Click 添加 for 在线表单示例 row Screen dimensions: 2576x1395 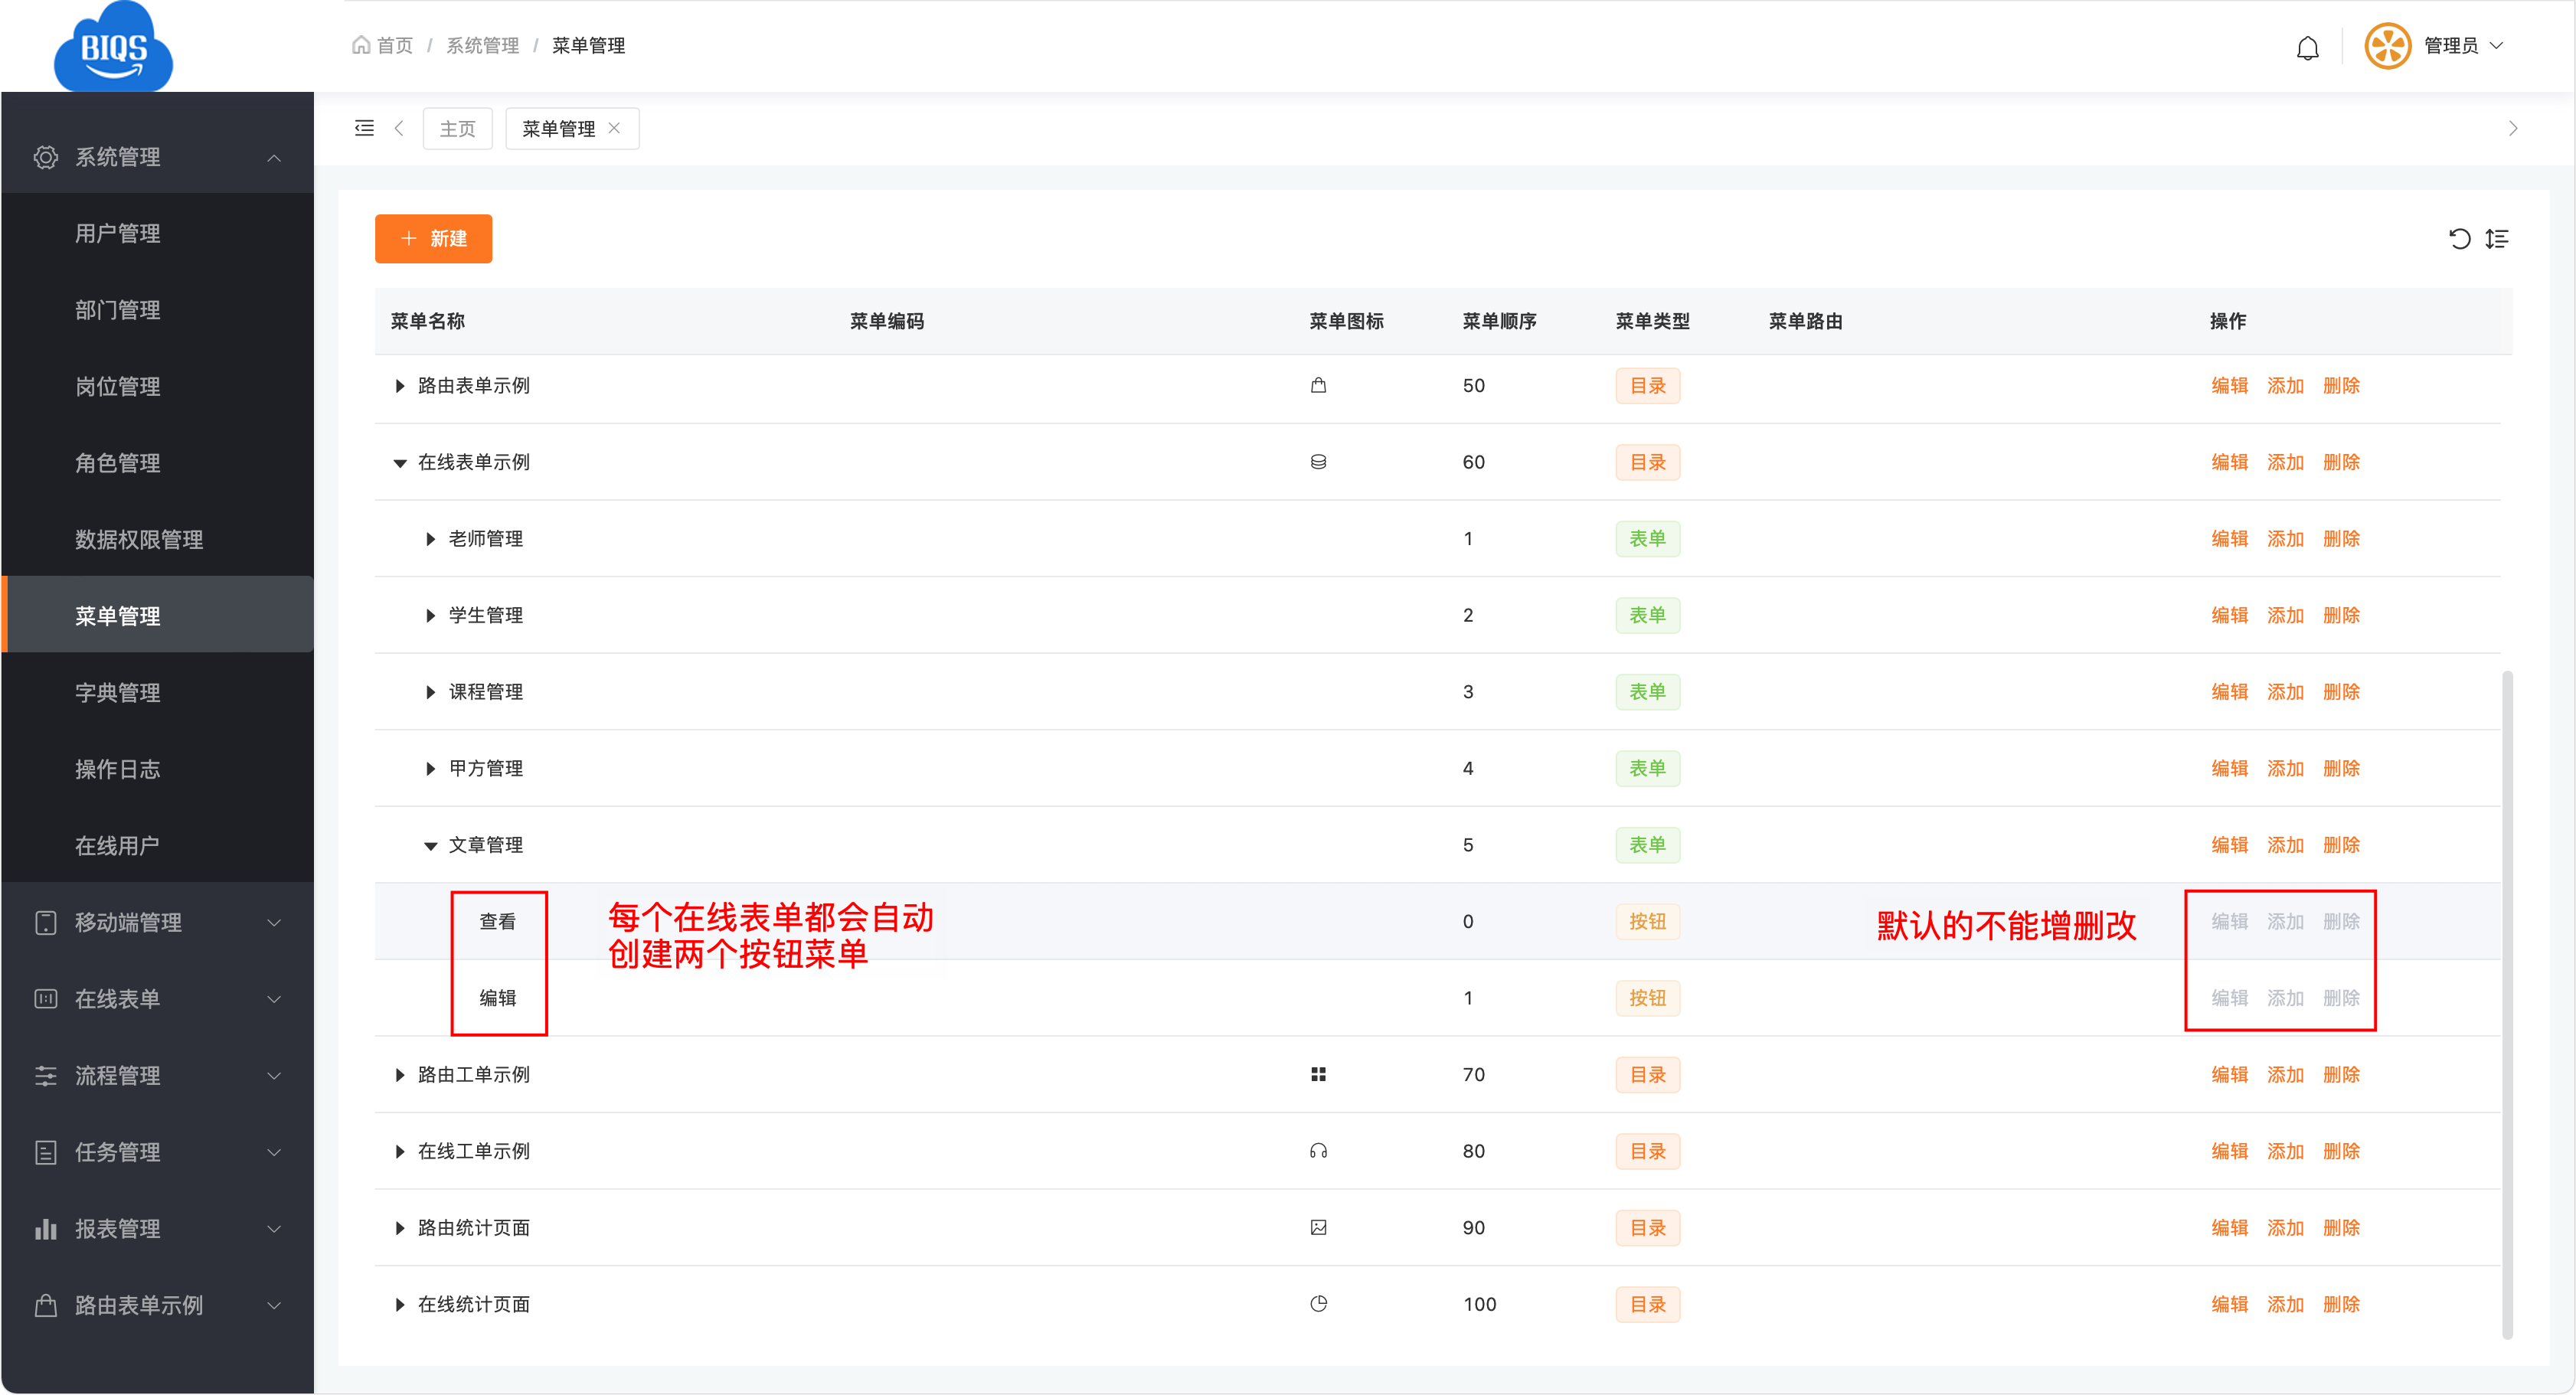click(2285, 463)
